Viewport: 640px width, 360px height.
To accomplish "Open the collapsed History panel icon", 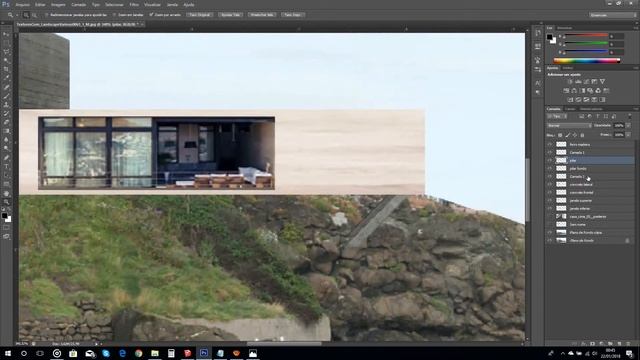I will (x=538, y=33).
